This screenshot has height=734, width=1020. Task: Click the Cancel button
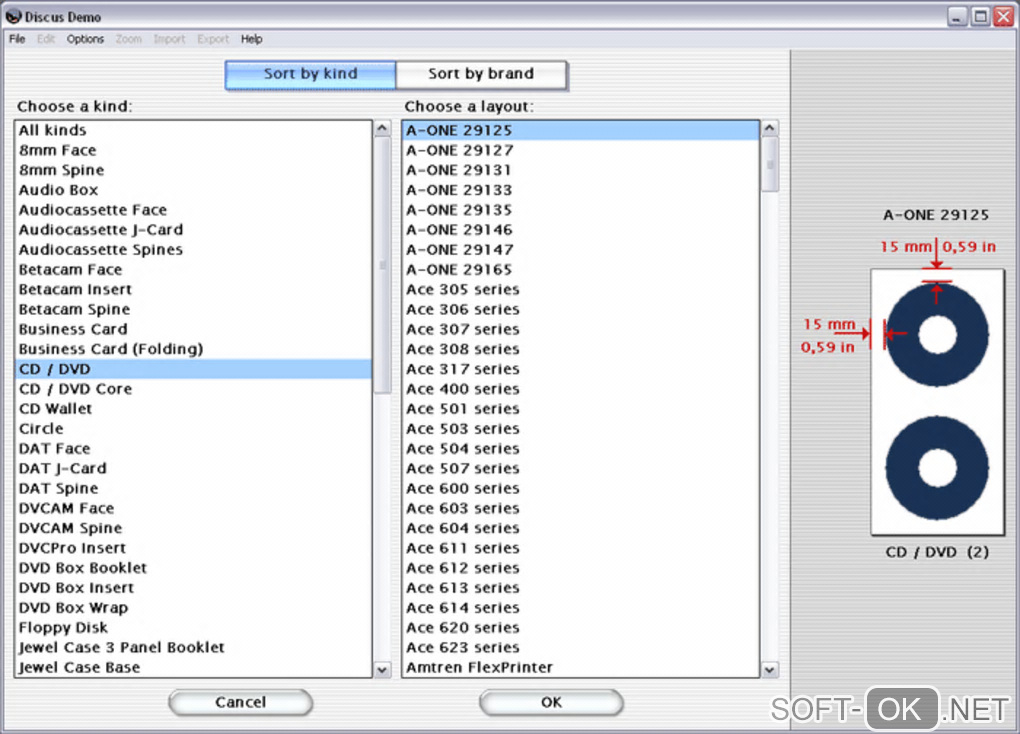click(x=241, y=702)
